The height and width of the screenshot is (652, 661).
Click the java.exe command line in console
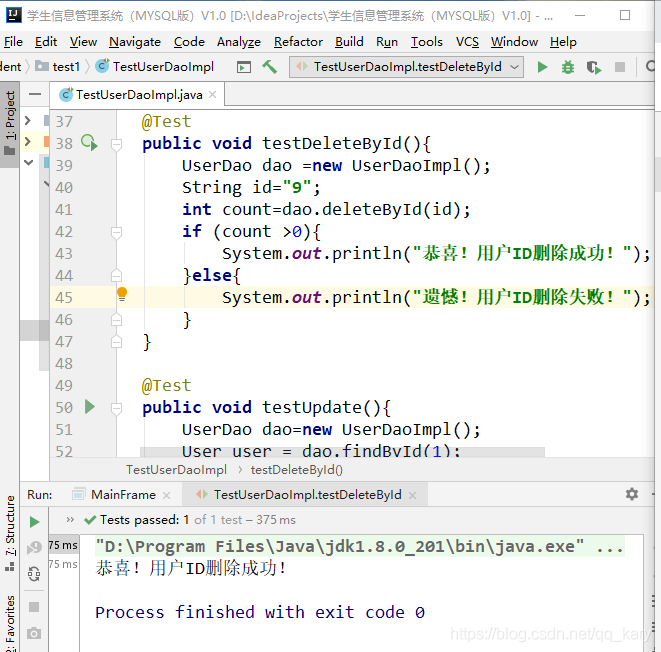coord(359,547)
